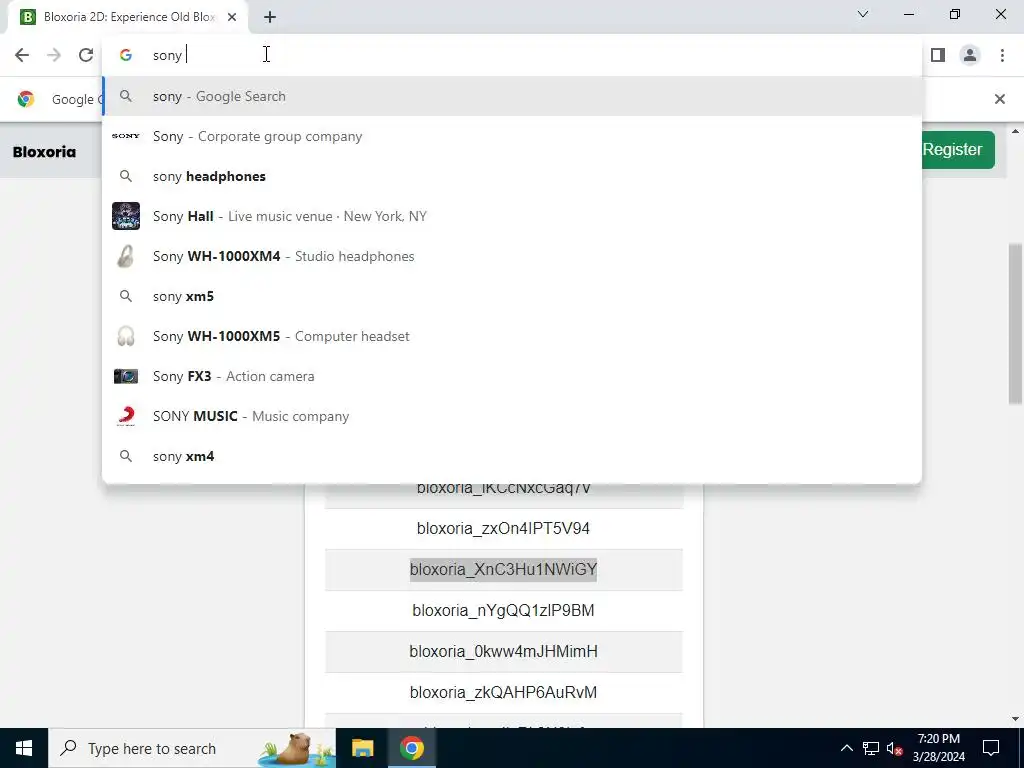
Task: Click the Sony logo icon in the suggestions
Action: pyautogui.click(x=125, y=136)
